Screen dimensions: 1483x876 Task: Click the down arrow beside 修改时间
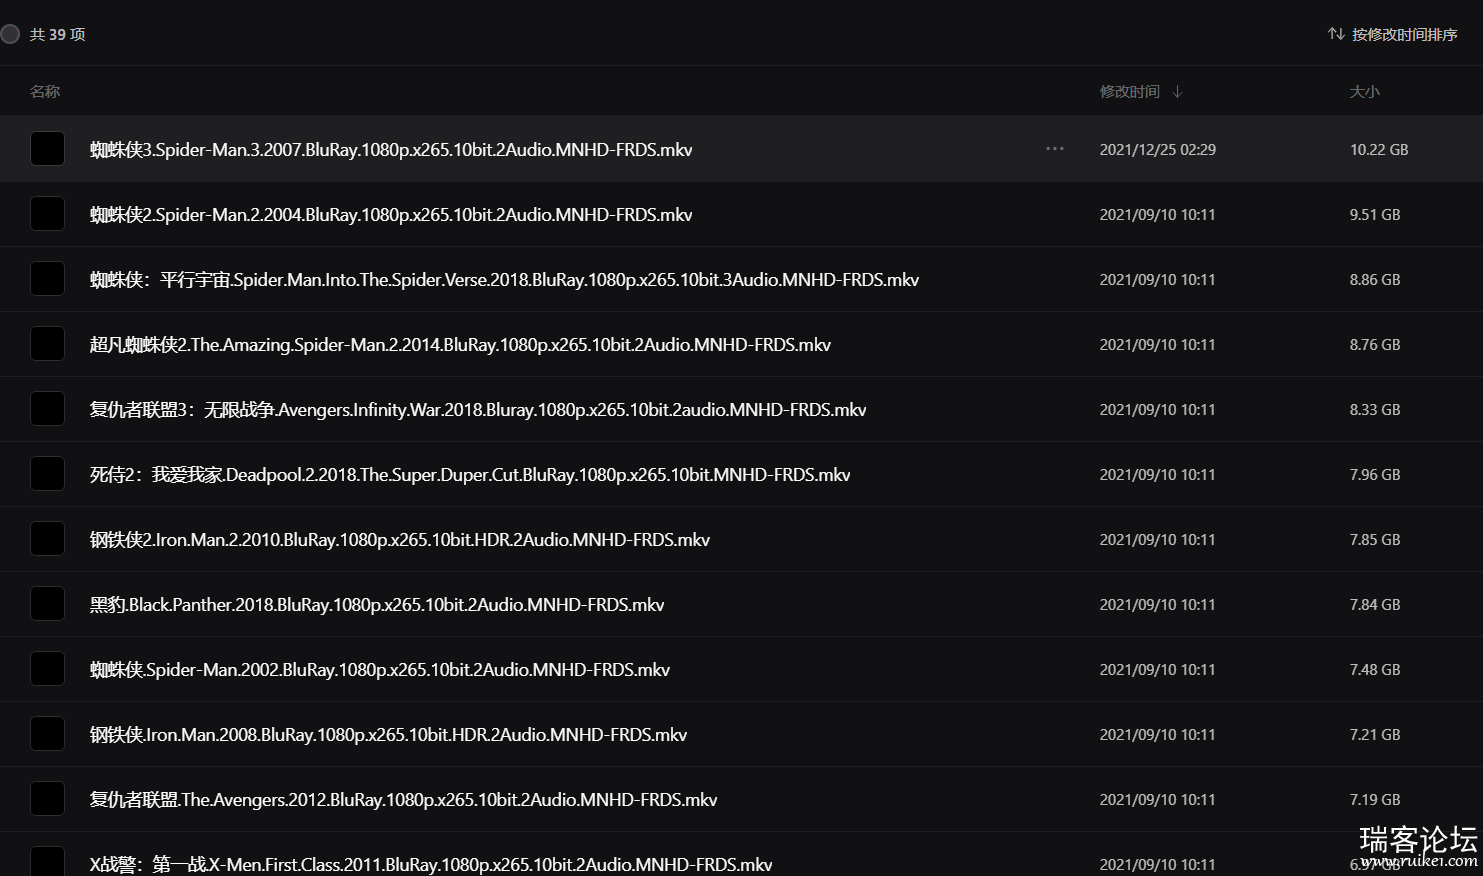[x=1177, y=91]
